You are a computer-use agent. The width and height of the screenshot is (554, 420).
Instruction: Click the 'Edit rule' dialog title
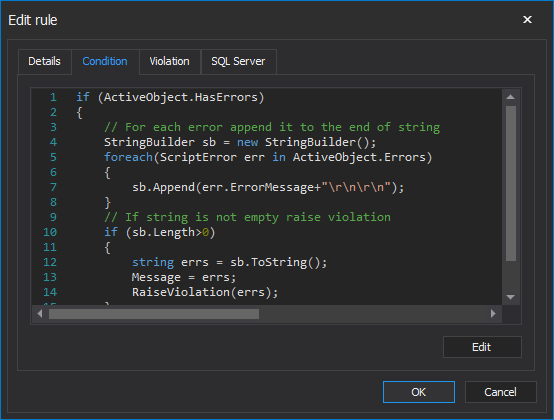pyautogui.click(x=33, y=20)
